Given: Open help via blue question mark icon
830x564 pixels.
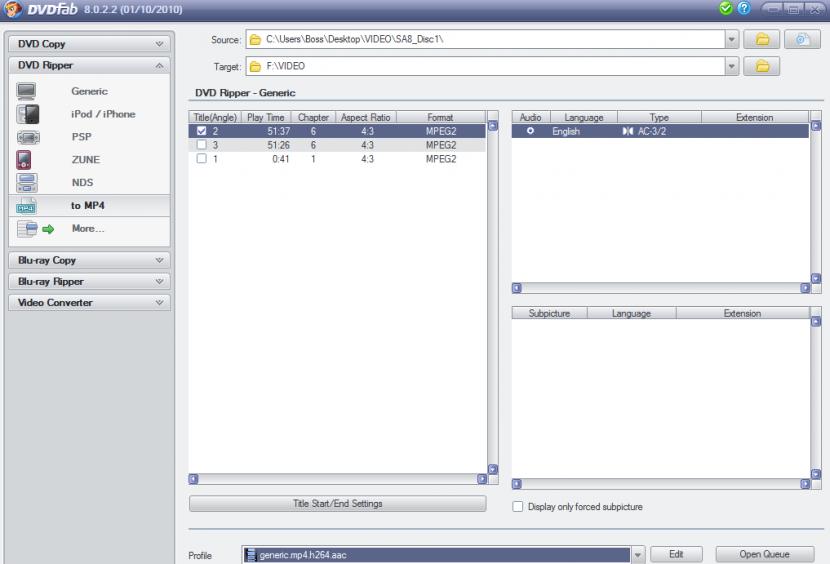Looking at the screenshot, I should pyautogui.click(x=744, y=8).
